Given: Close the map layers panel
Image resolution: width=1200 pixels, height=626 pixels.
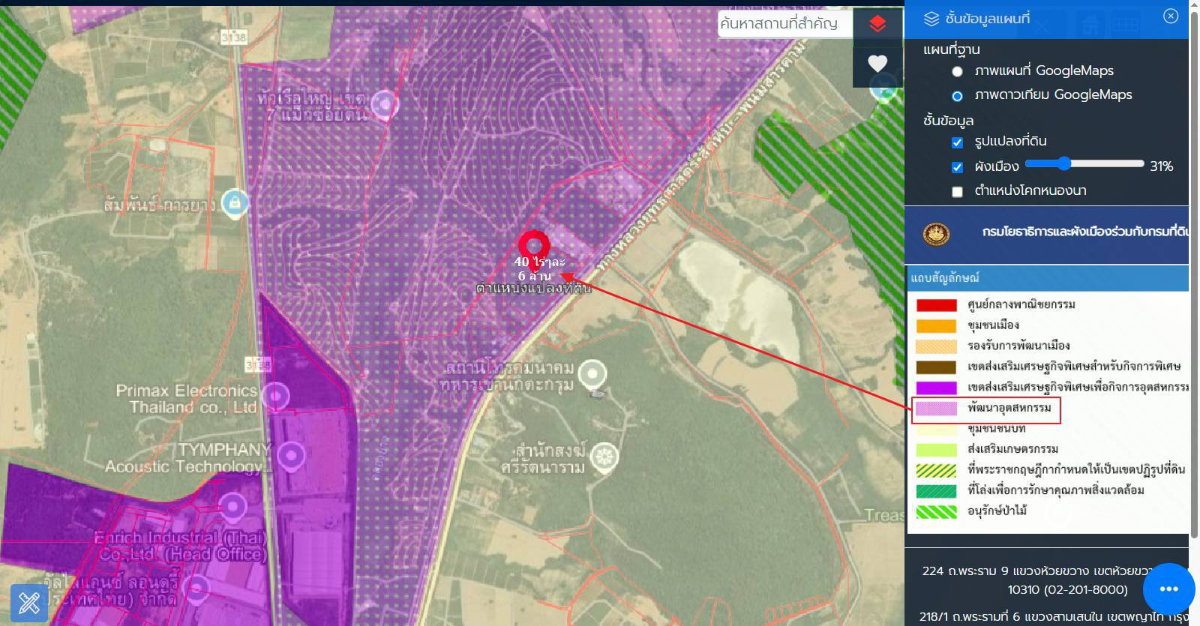Looking at the screenshot, I should click(x=1170, y=16).
